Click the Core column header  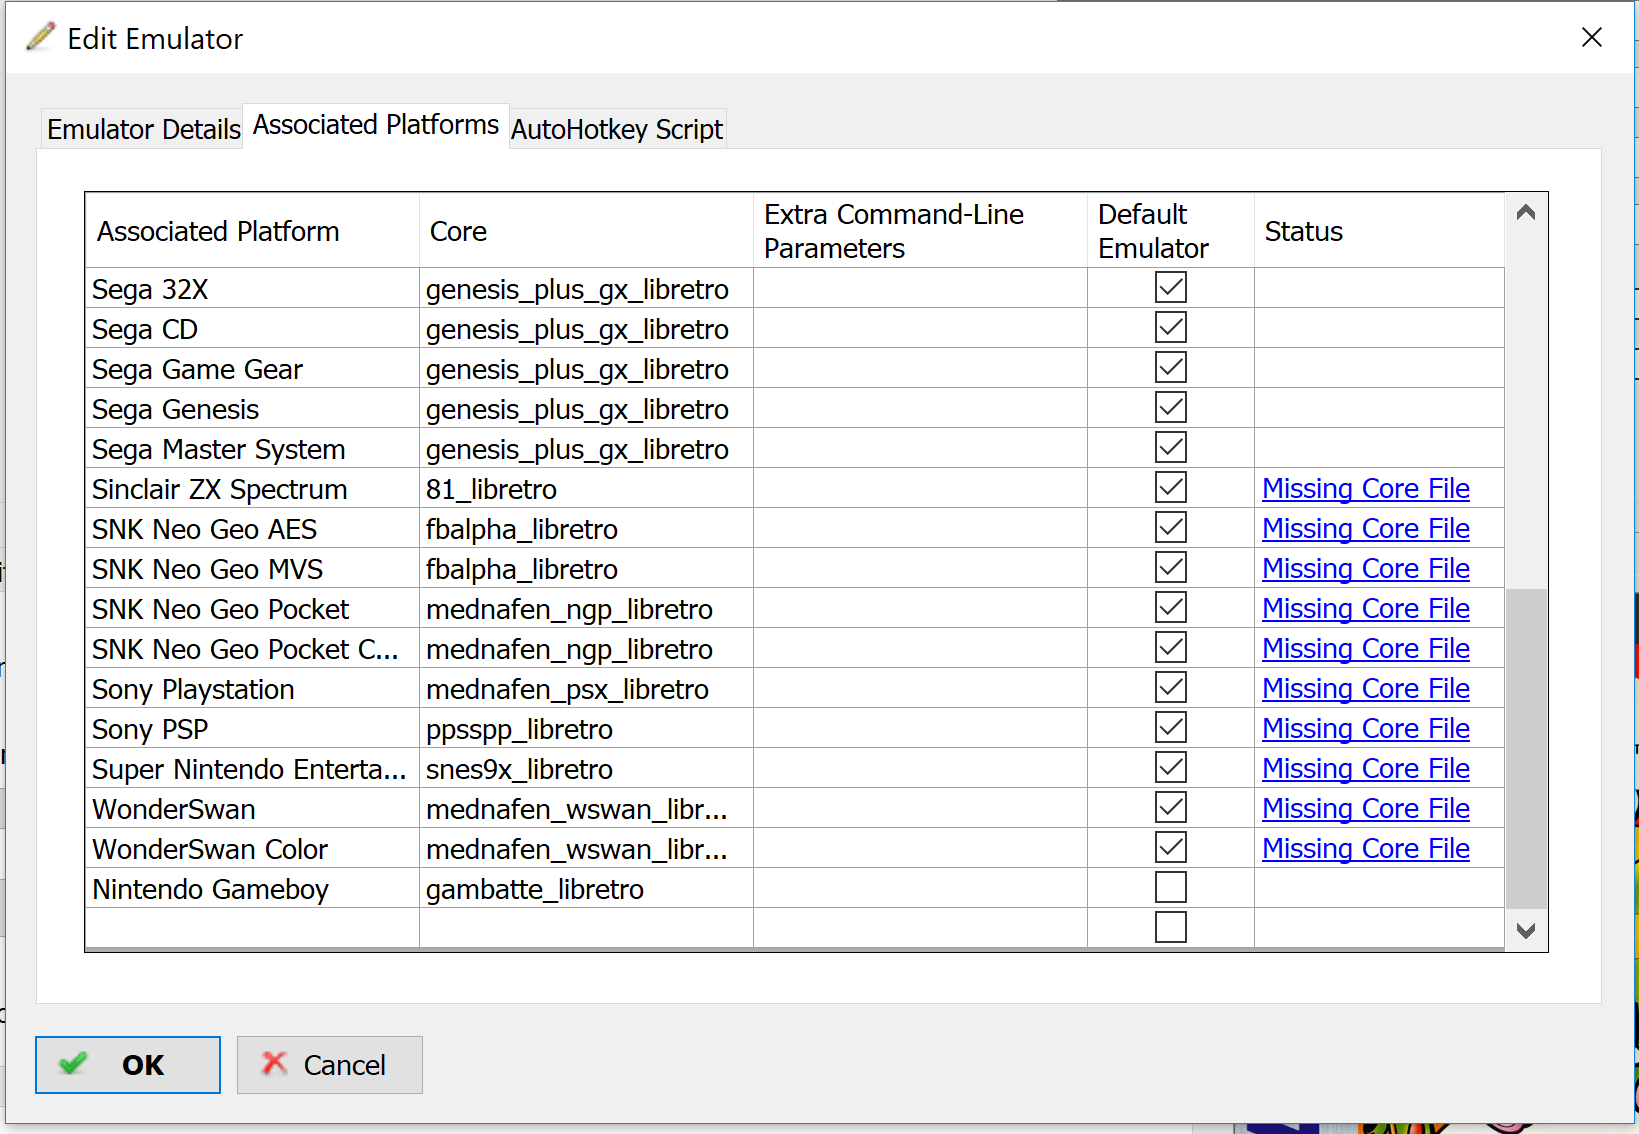point(586,231)
